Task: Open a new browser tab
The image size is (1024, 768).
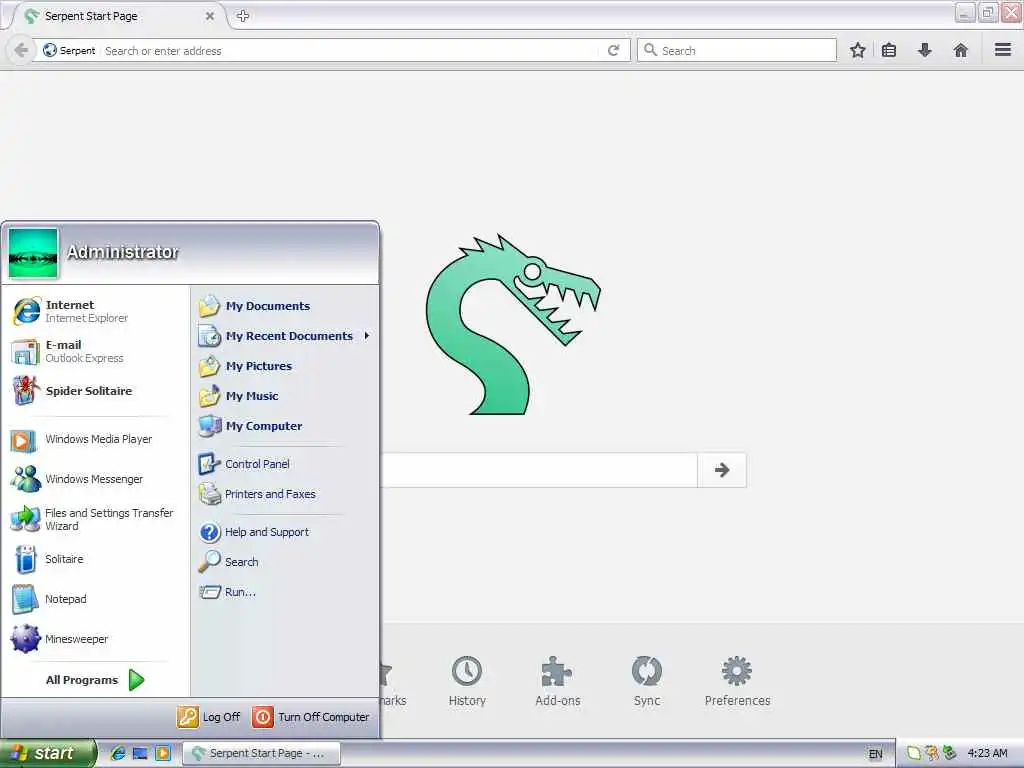Action: click(243, 16)
